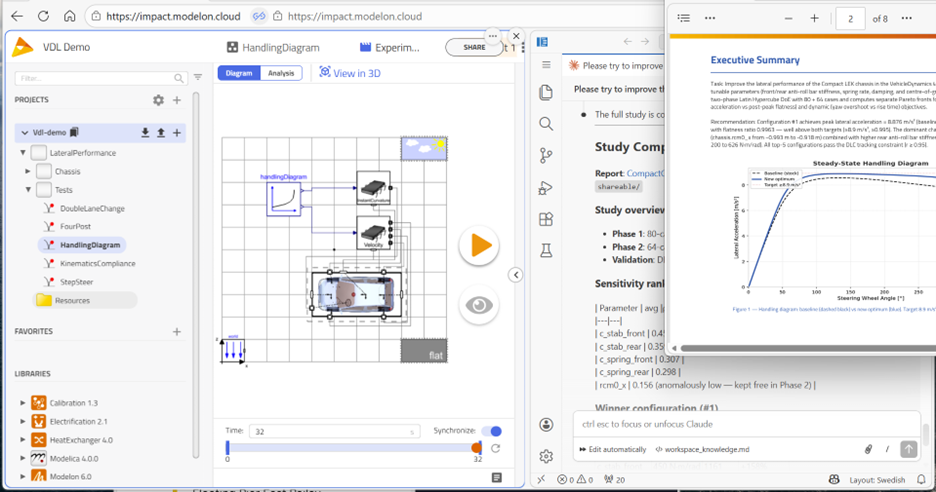
Task: Open the log panel icon below the timeline
Action: [x=497, y=477]
